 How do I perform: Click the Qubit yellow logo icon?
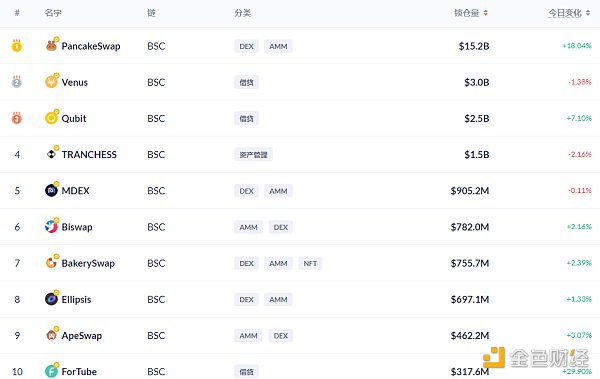coord(51,118)
